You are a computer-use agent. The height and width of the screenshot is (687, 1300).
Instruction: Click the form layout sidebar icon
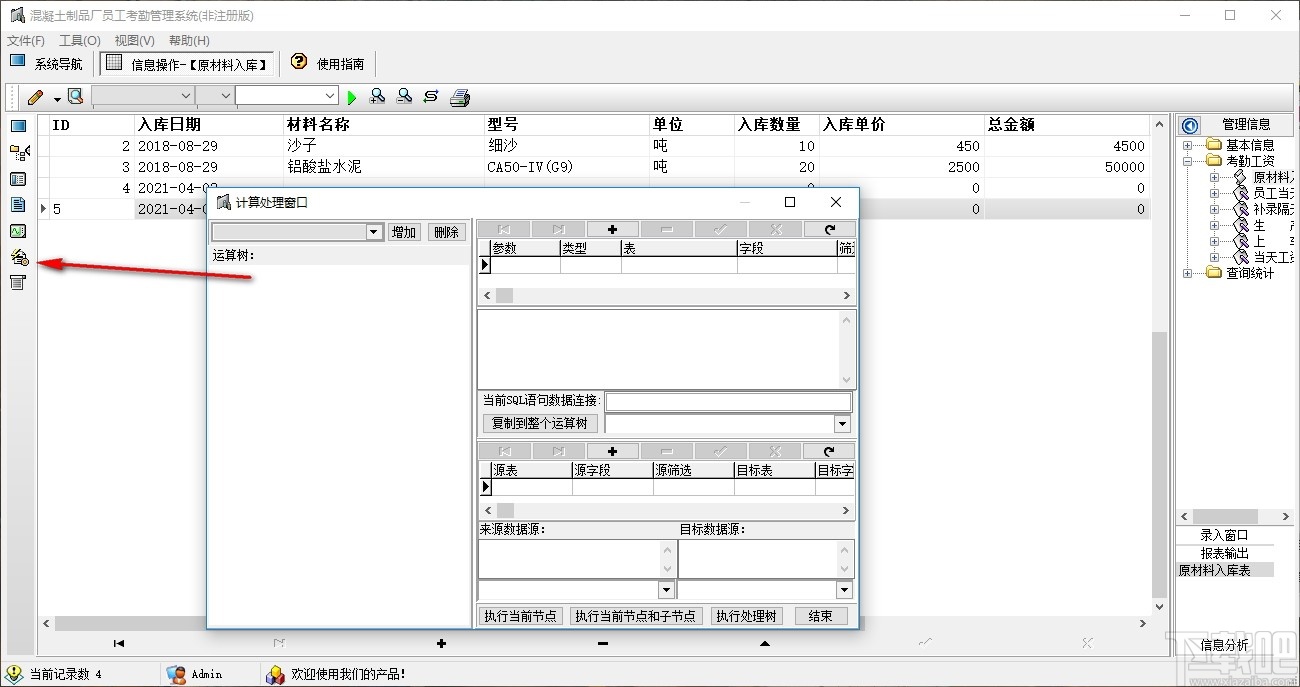[18, 179]
